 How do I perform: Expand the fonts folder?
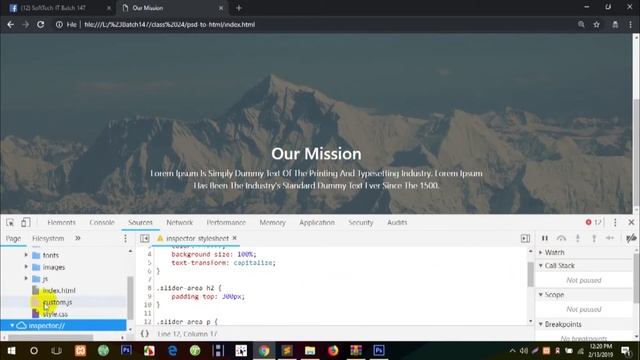tap(26, 255)
